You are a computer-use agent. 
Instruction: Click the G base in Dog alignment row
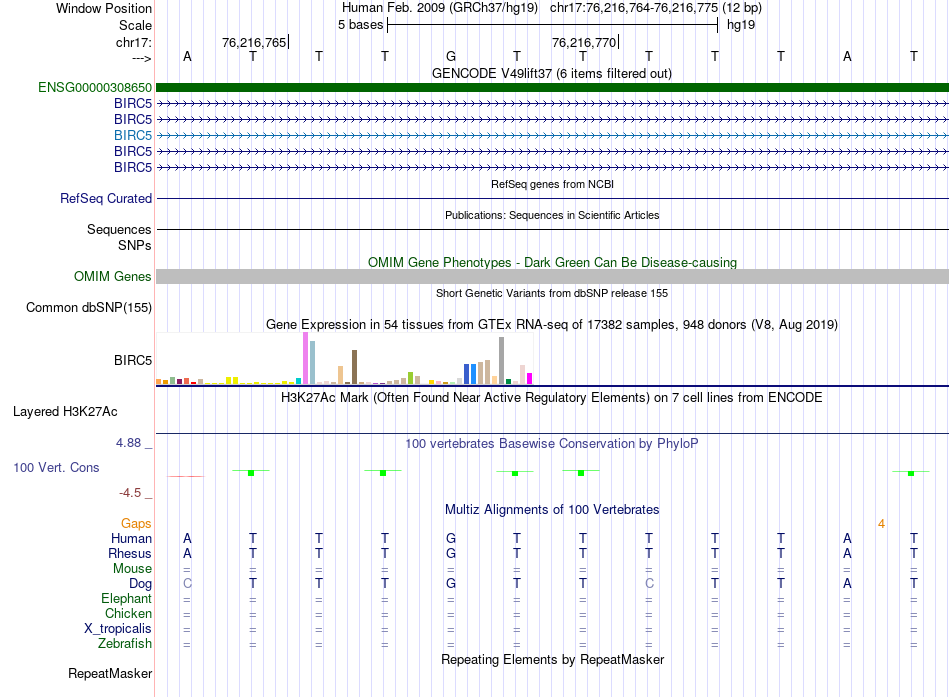coord(451,584)
